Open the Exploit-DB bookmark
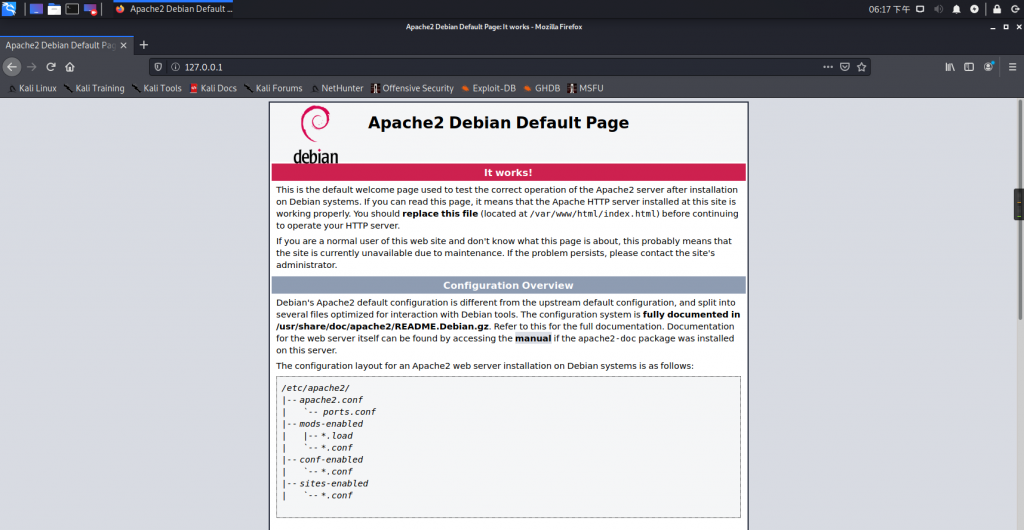Screen dimensions: 1024x530 (x=488, y=88)
